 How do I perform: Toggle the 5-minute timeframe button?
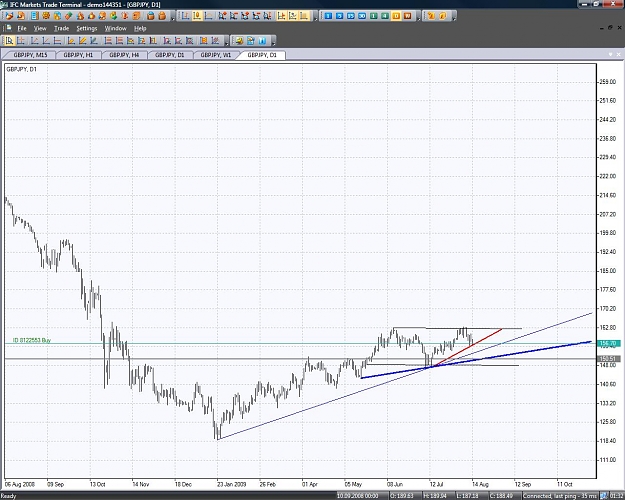click(x=339, y=16)
